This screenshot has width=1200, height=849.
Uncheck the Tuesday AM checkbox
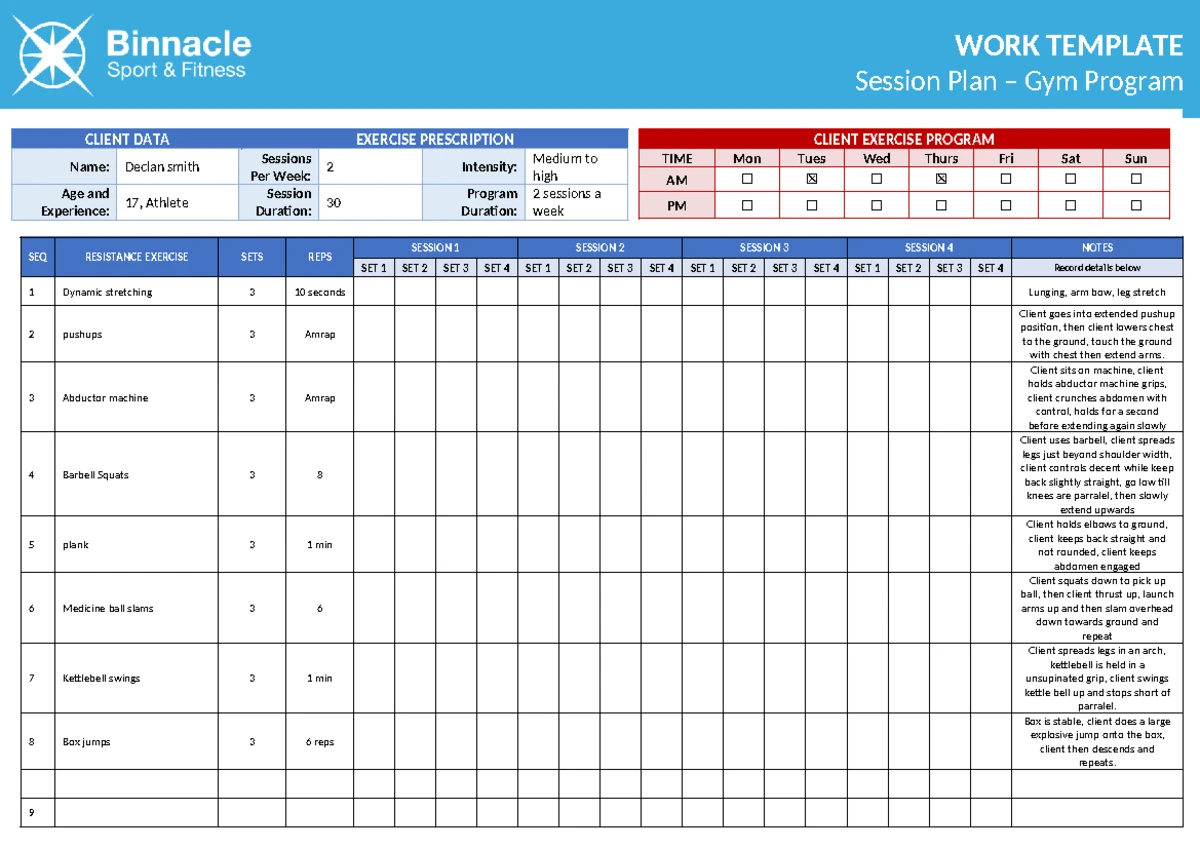pos(811,180)
